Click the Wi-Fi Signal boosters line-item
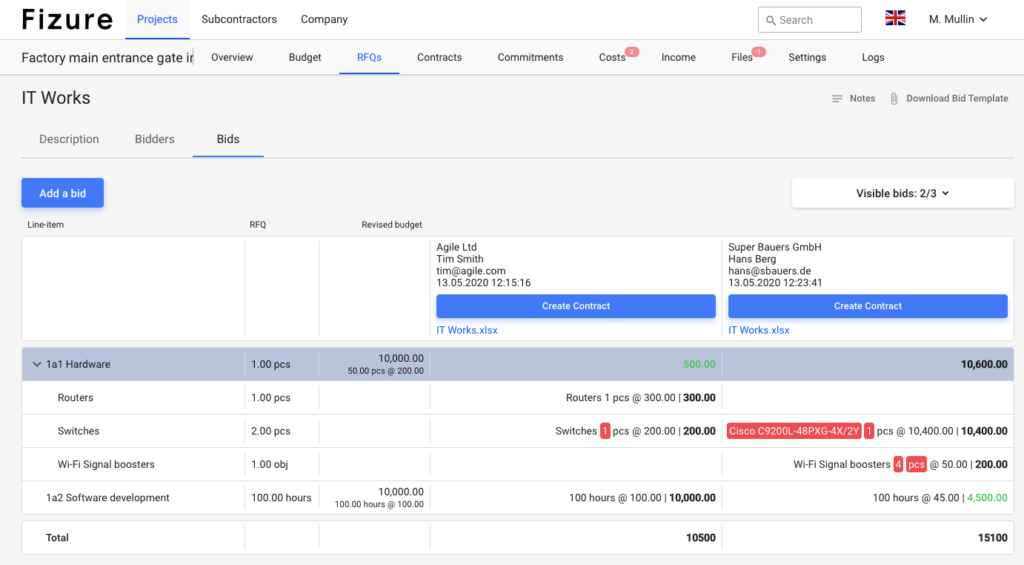 [x=106, y=464]
